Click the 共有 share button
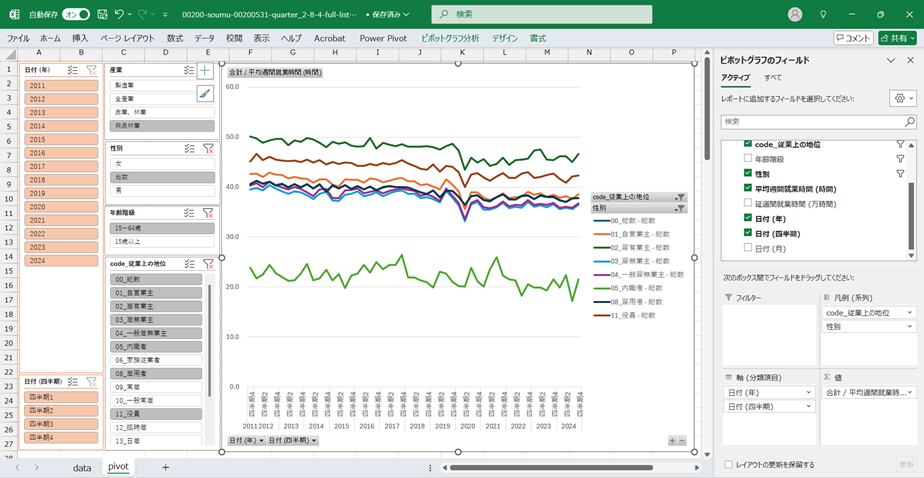Viewport: 924px width, 478px height. point(897,38)
